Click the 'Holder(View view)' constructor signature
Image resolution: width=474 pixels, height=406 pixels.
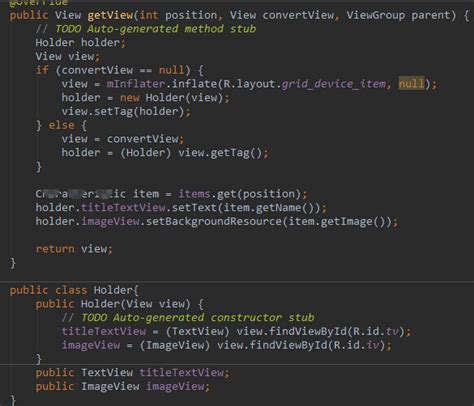135,304
